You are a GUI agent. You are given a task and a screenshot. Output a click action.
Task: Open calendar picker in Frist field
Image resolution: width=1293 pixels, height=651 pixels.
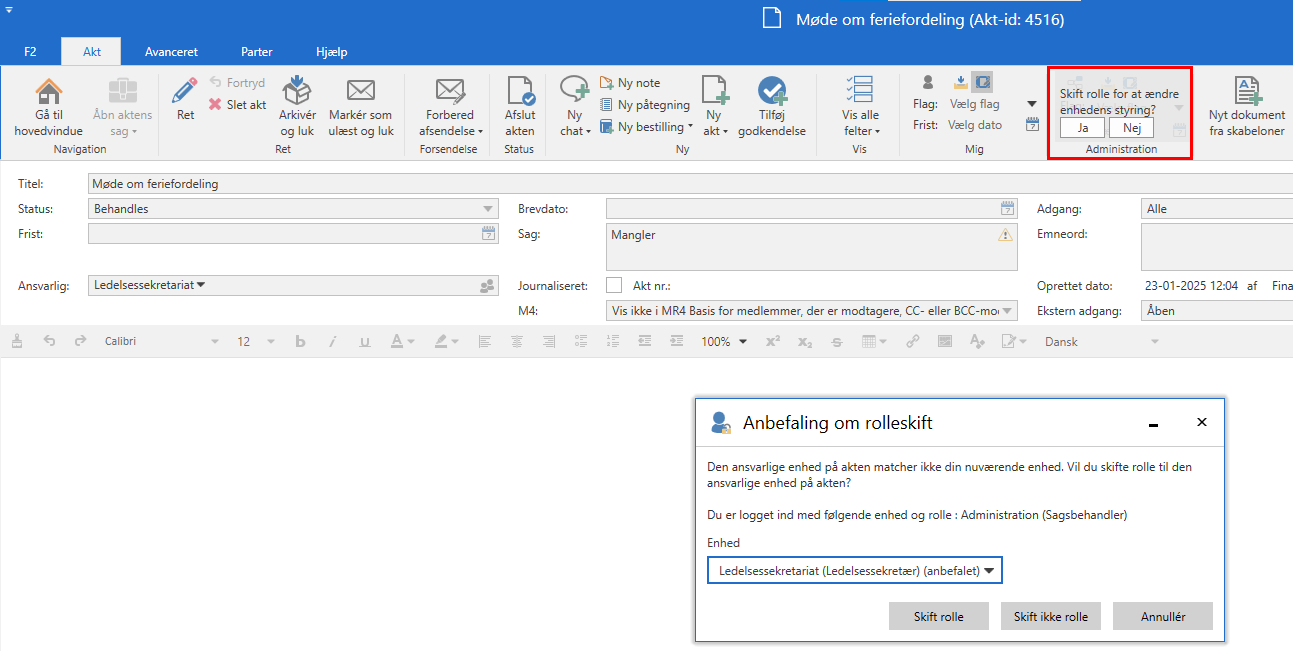tap(488, 233)
